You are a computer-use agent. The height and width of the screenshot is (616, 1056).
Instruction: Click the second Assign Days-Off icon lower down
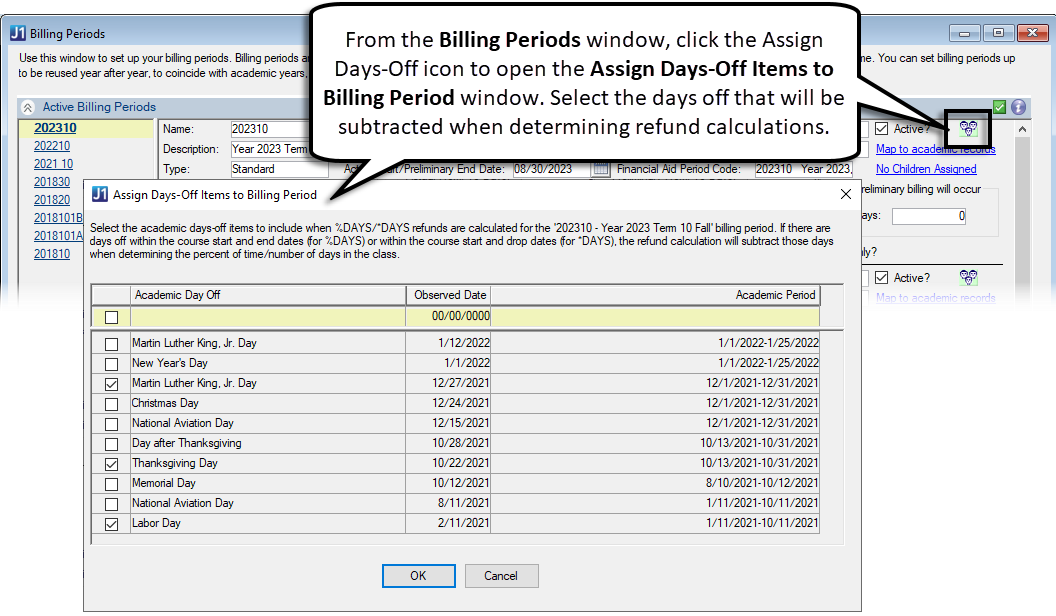click(x=968, y=277)
